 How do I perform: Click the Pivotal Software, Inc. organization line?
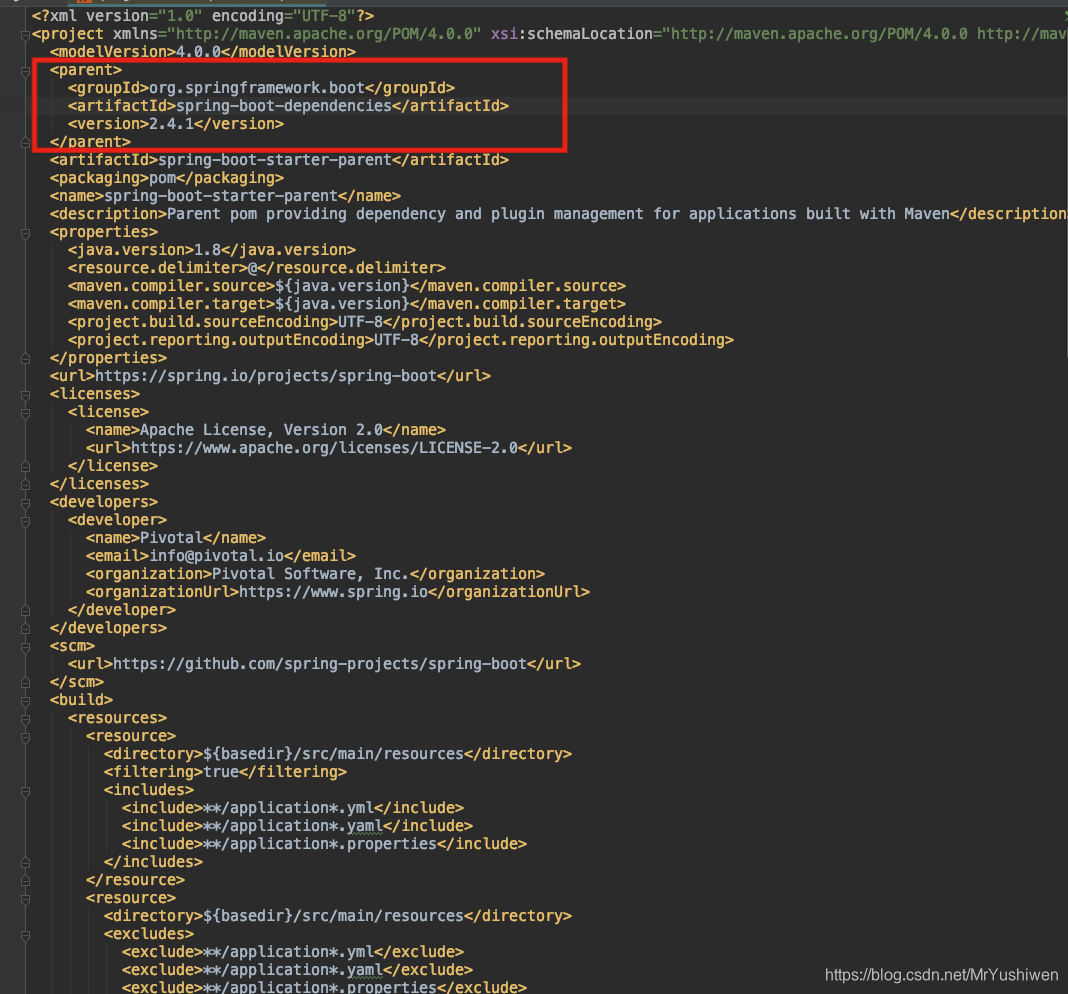pyautogui.click(x=315, y=574)
